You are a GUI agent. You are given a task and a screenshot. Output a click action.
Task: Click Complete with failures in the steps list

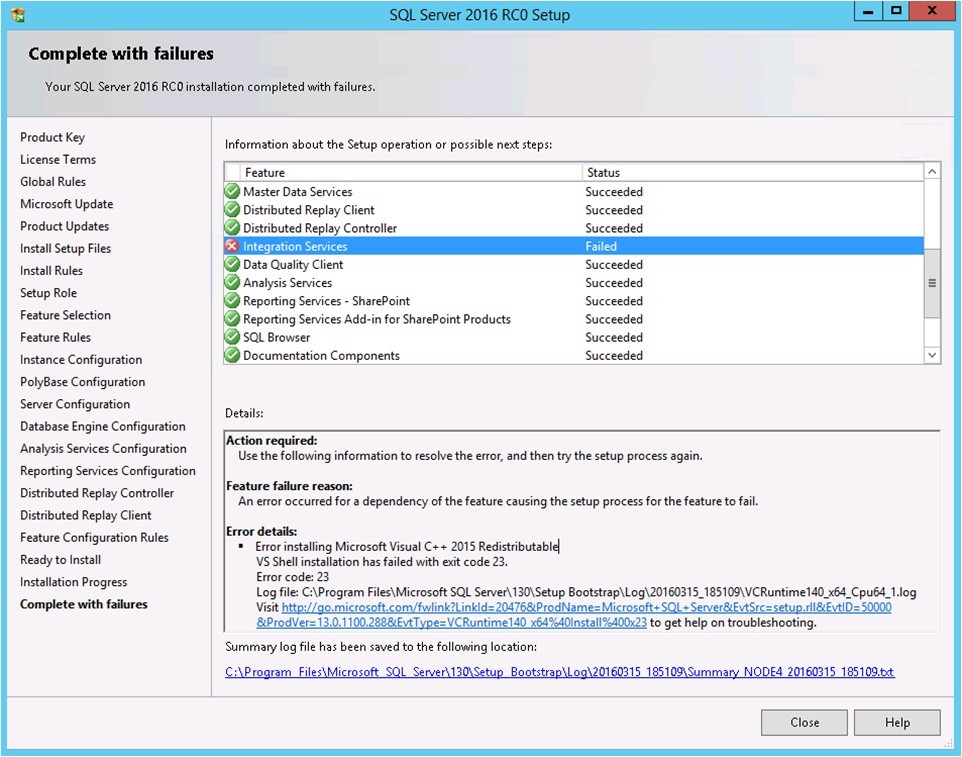click(83, 604)
